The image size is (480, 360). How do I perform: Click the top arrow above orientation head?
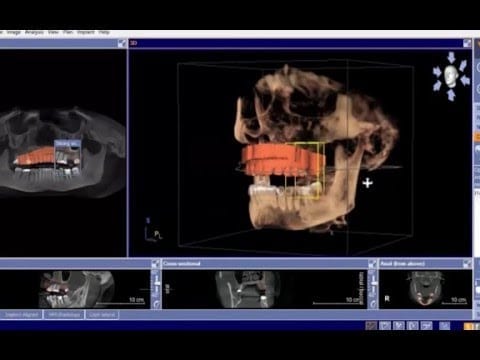451,57
